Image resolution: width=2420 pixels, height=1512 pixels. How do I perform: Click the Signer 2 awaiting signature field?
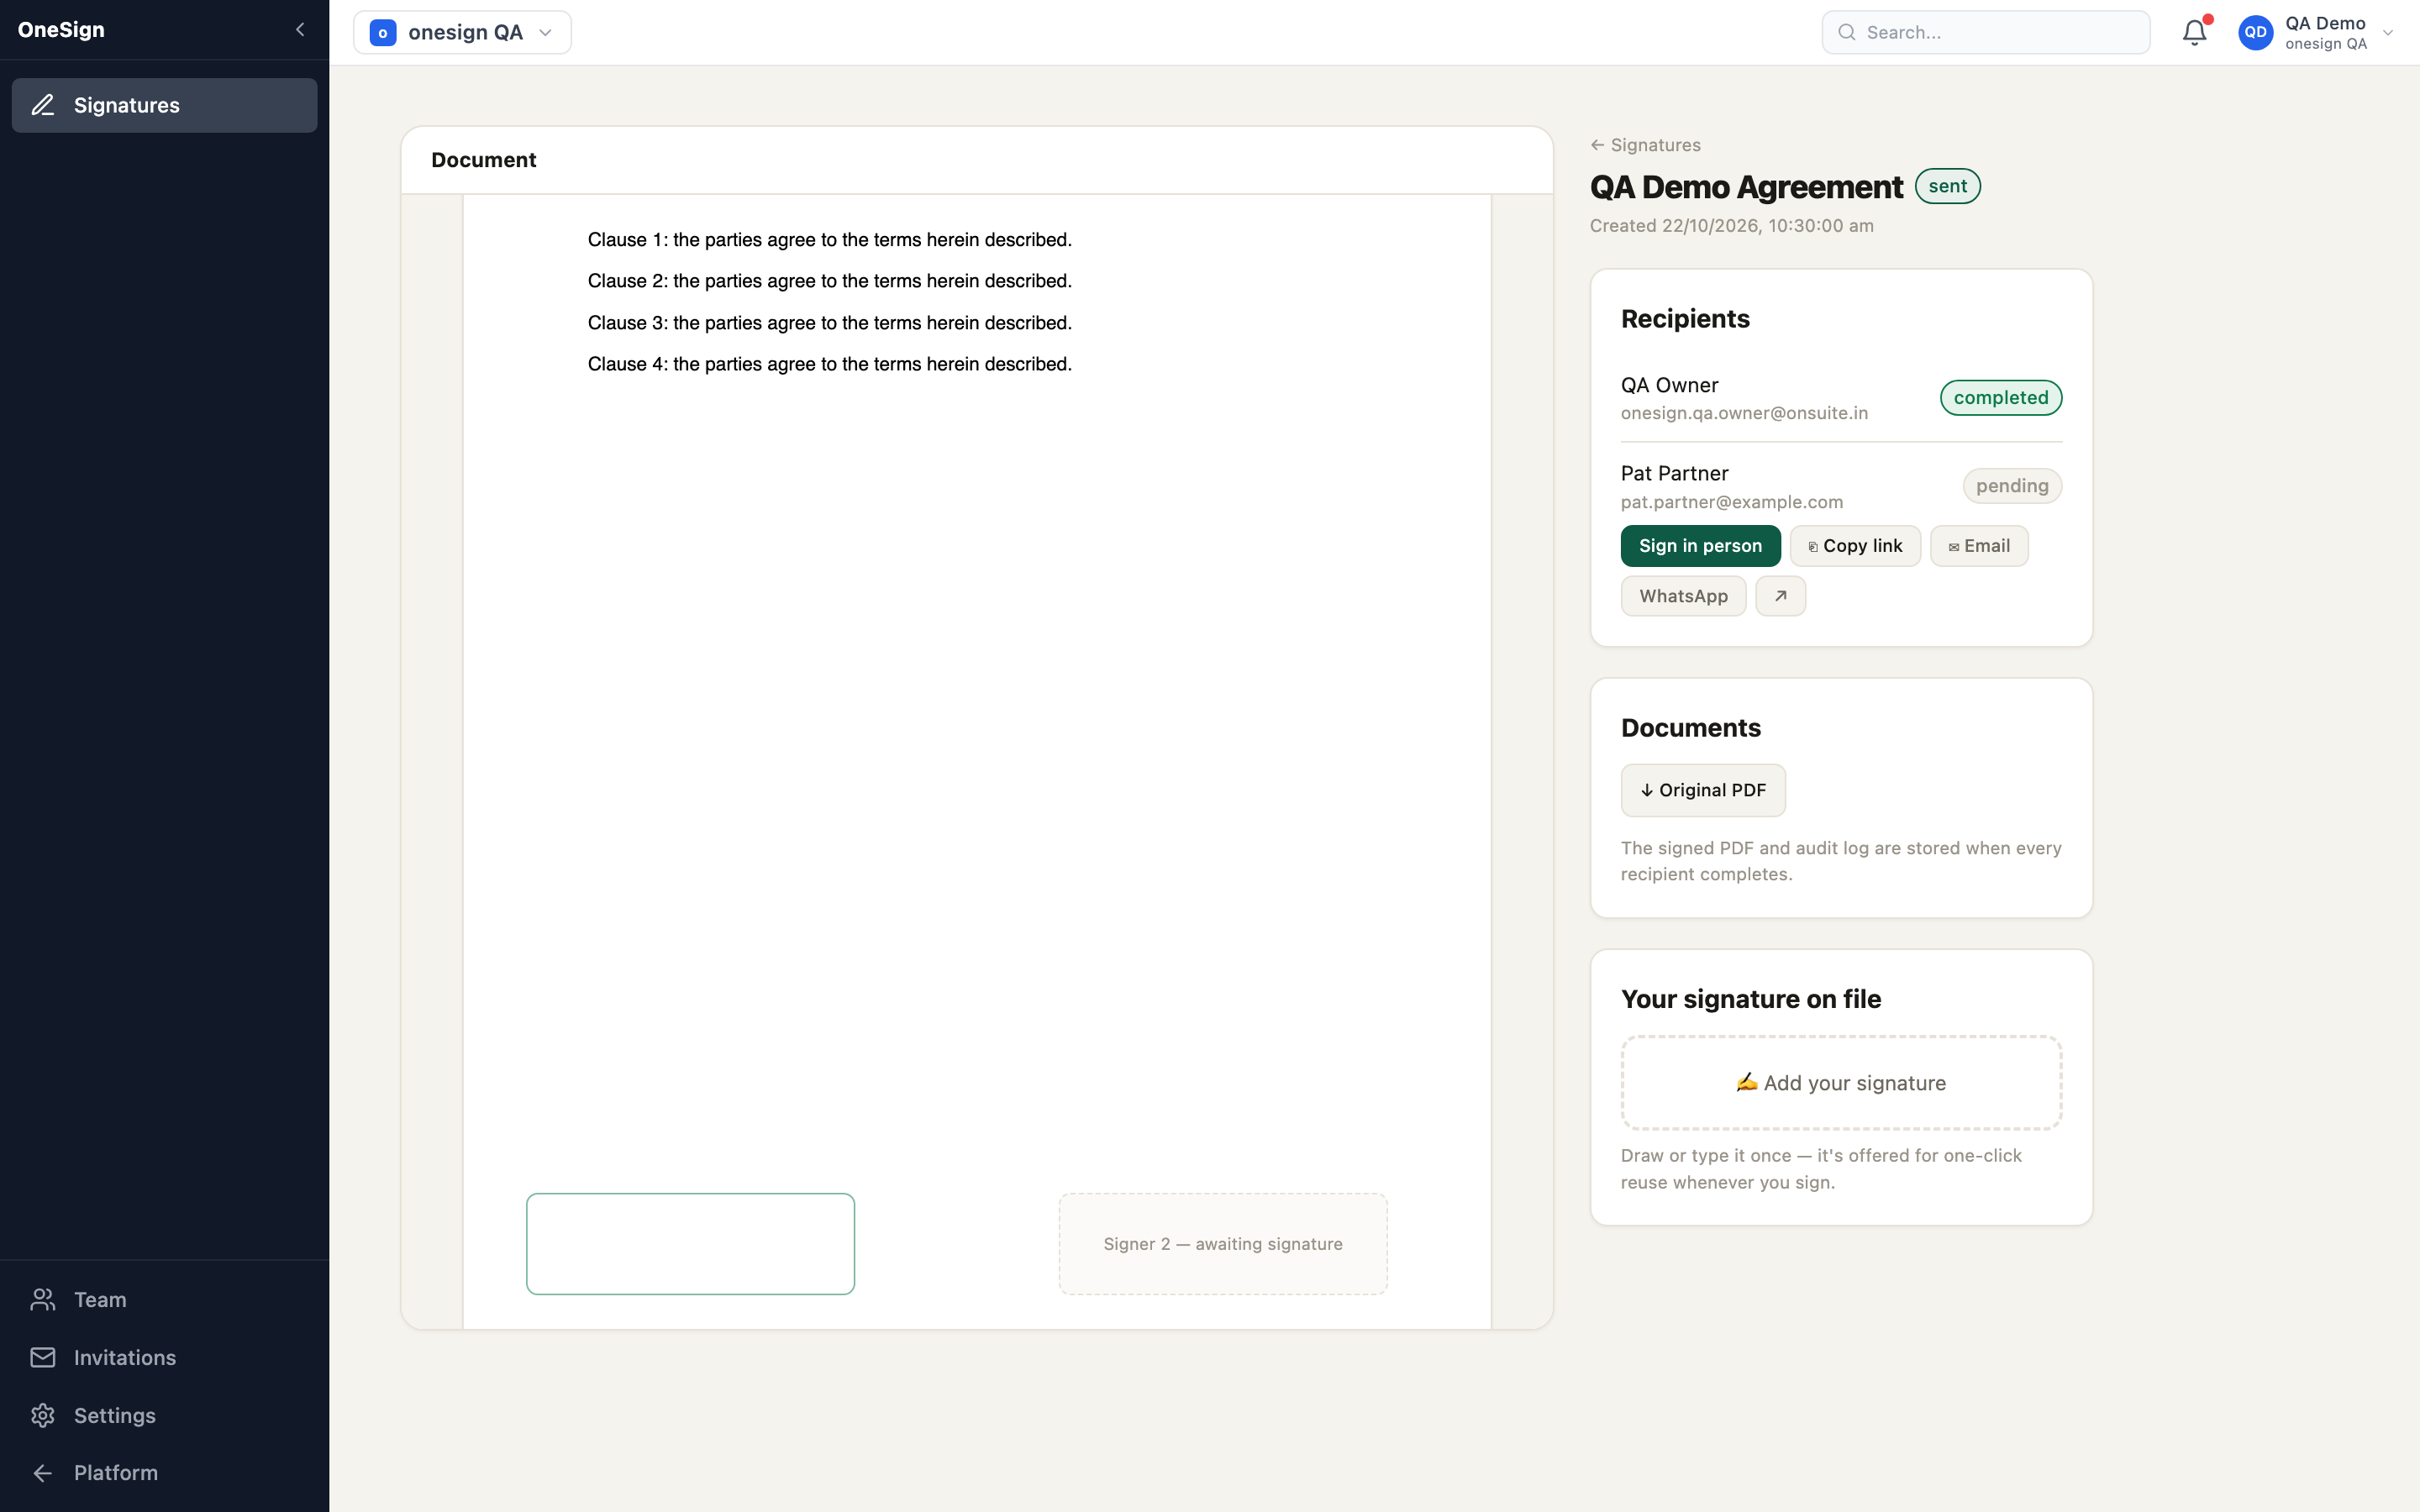coord(1223,1244)
